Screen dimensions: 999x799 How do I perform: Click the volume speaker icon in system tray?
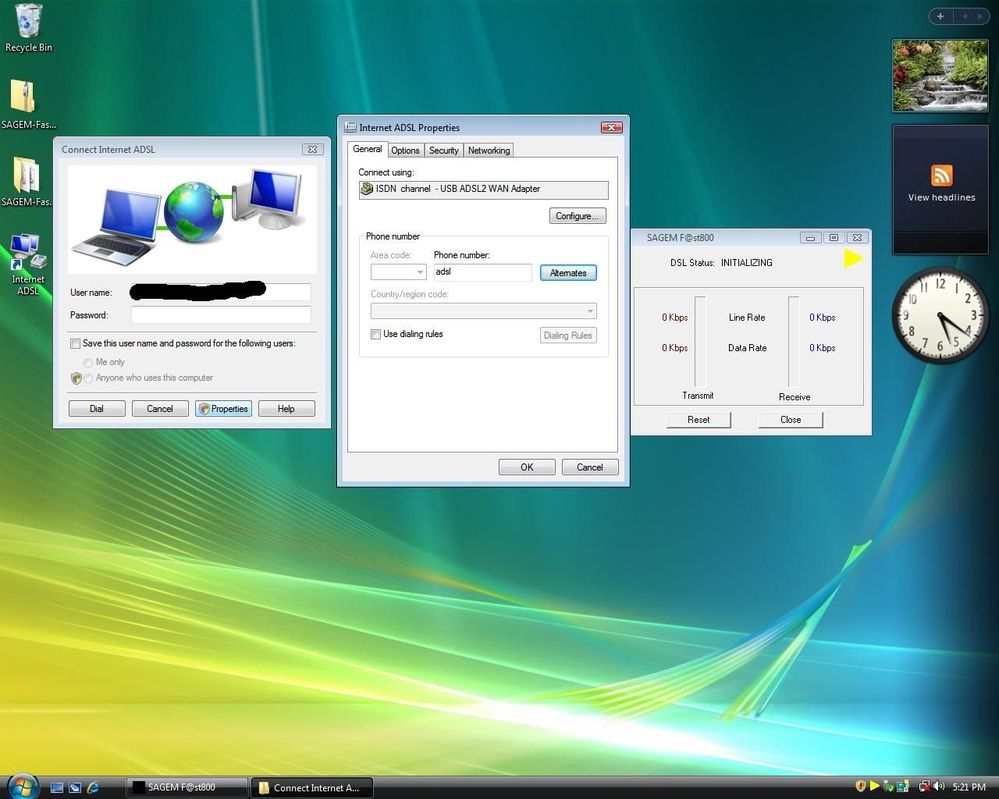941,787
